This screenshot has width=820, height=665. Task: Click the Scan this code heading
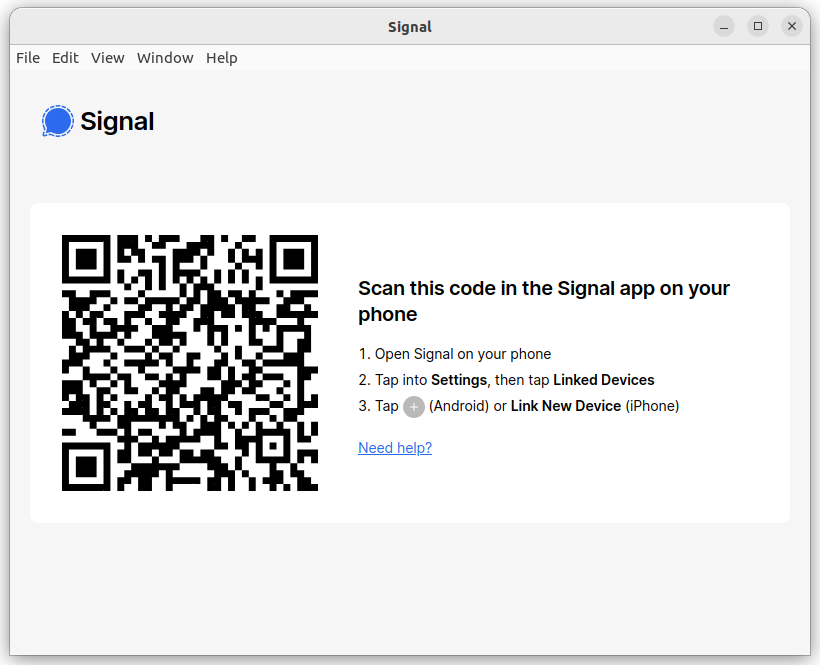pos(544,301)
